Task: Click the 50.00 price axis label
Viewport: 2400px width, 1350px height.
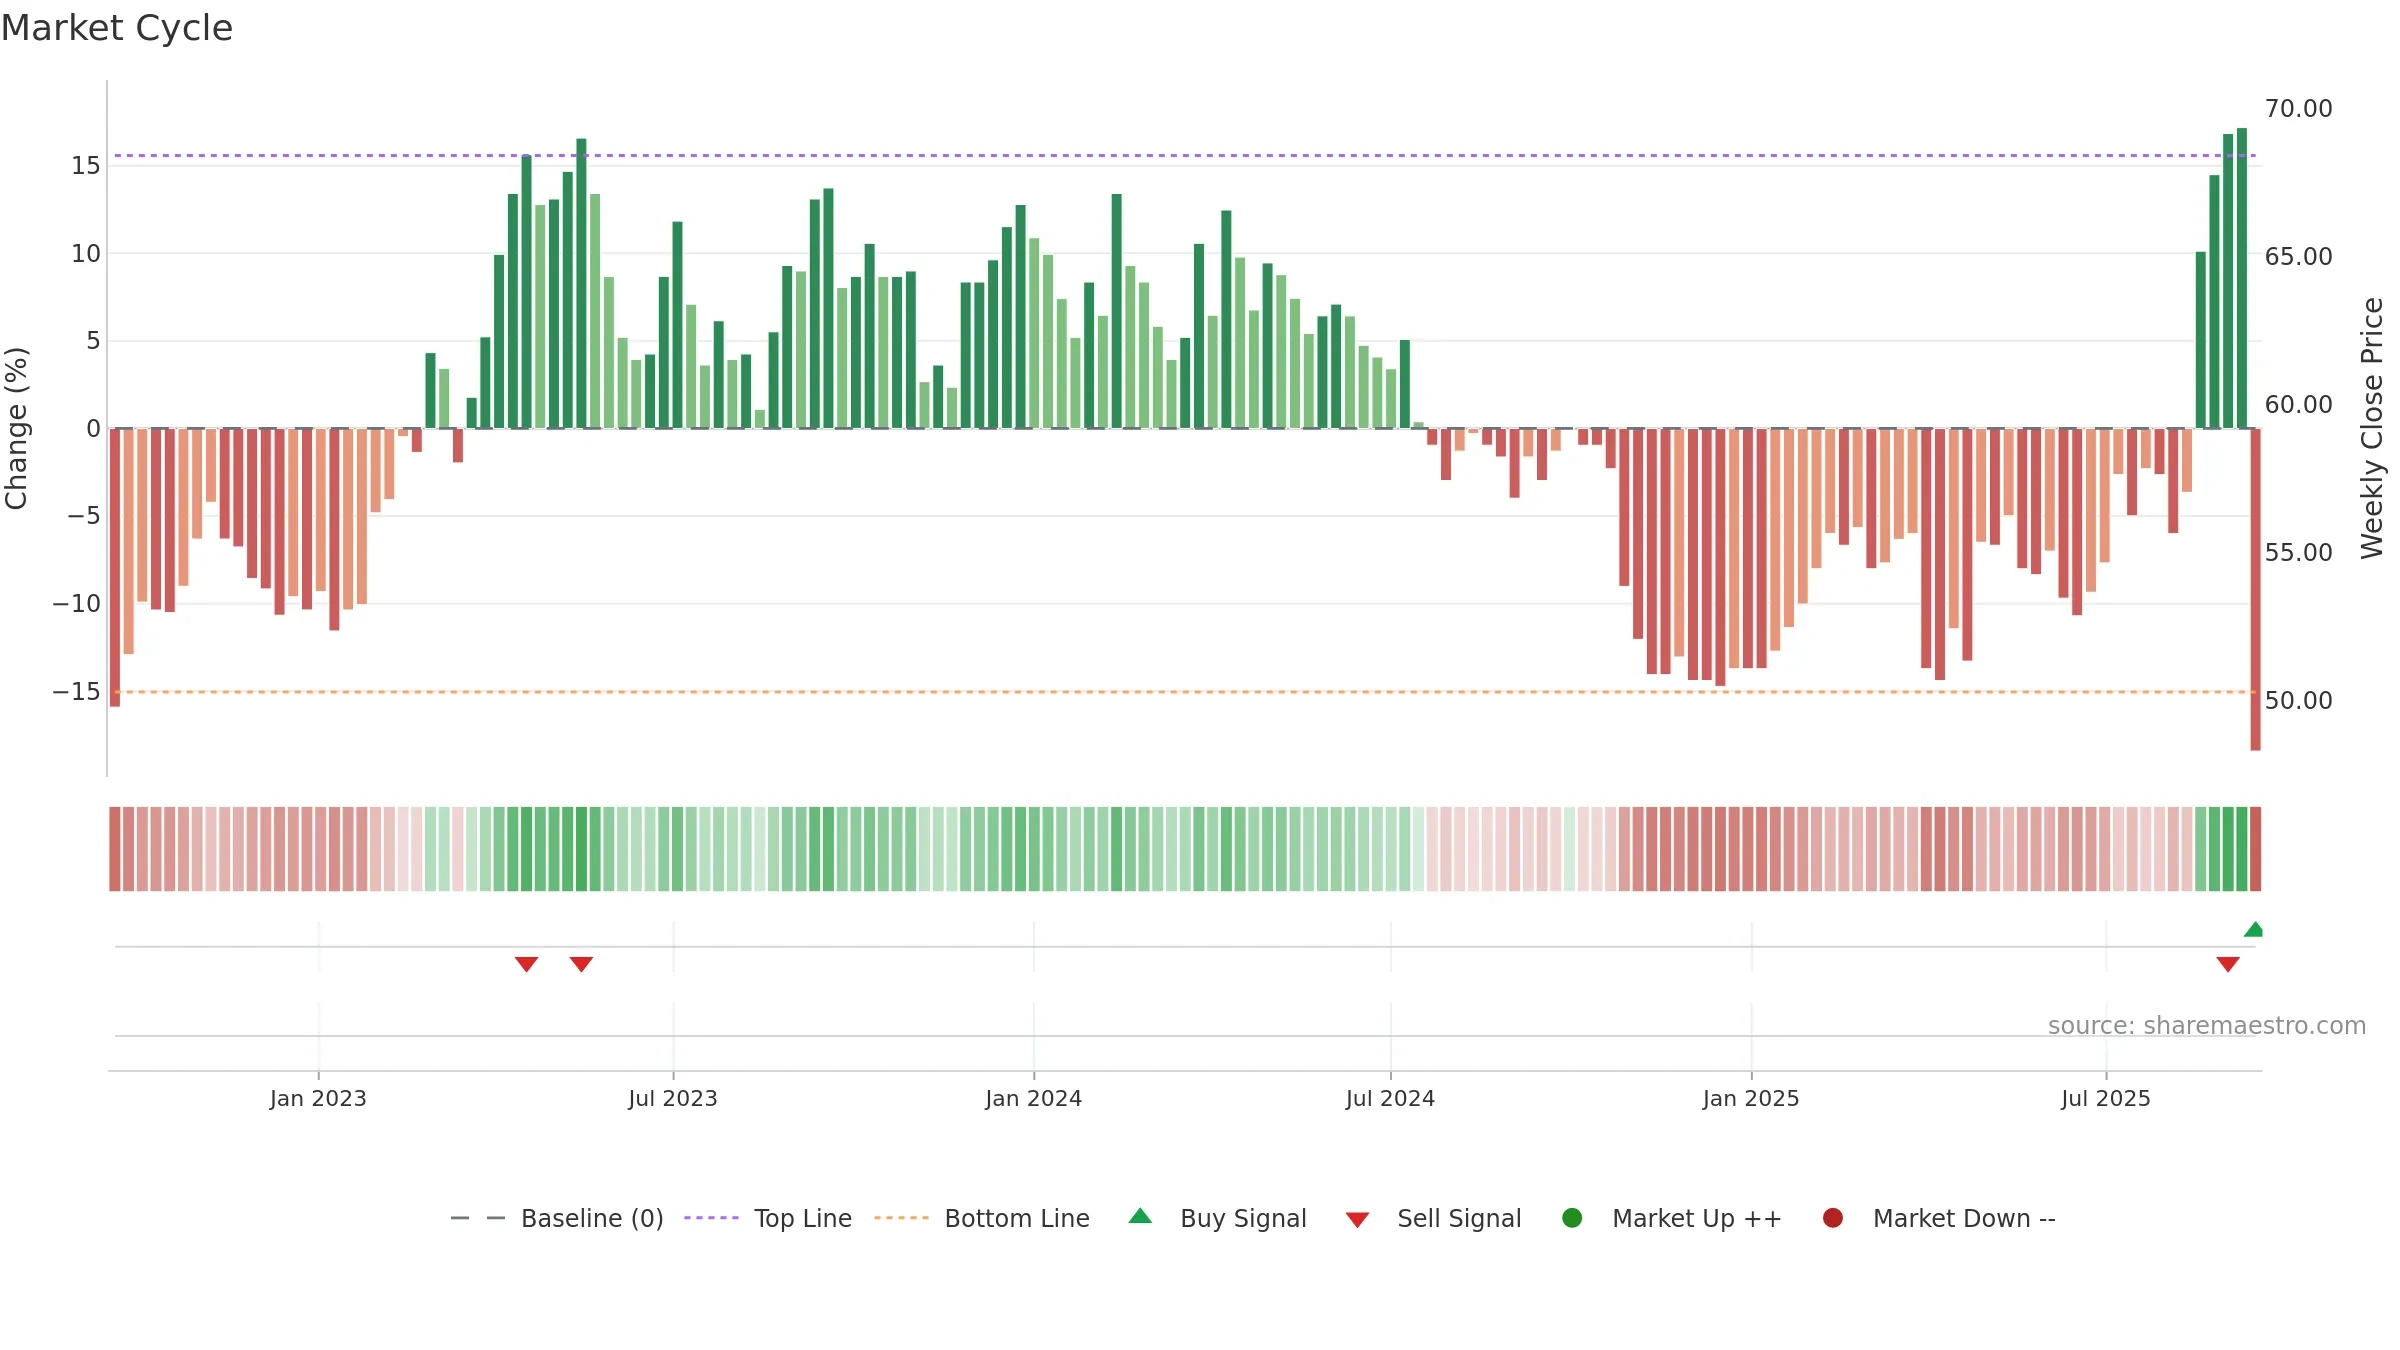Action: (2298, 700)
